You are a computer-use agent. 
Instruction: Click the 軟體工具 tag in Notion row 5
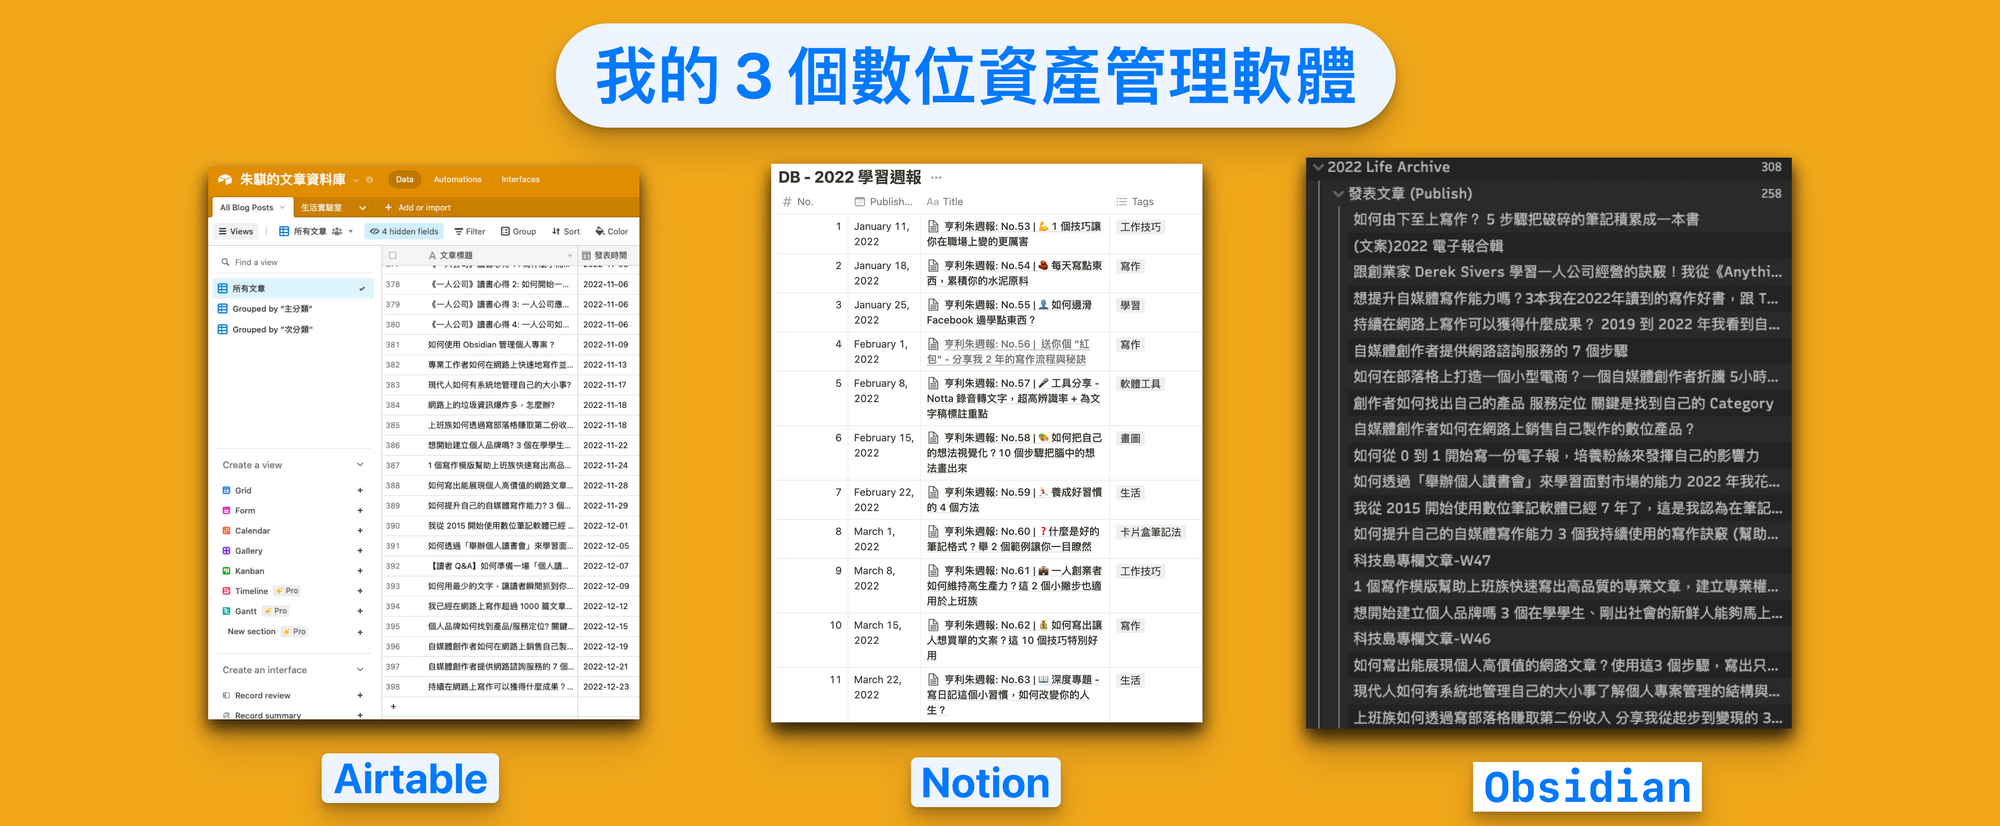click(1141, 384)
